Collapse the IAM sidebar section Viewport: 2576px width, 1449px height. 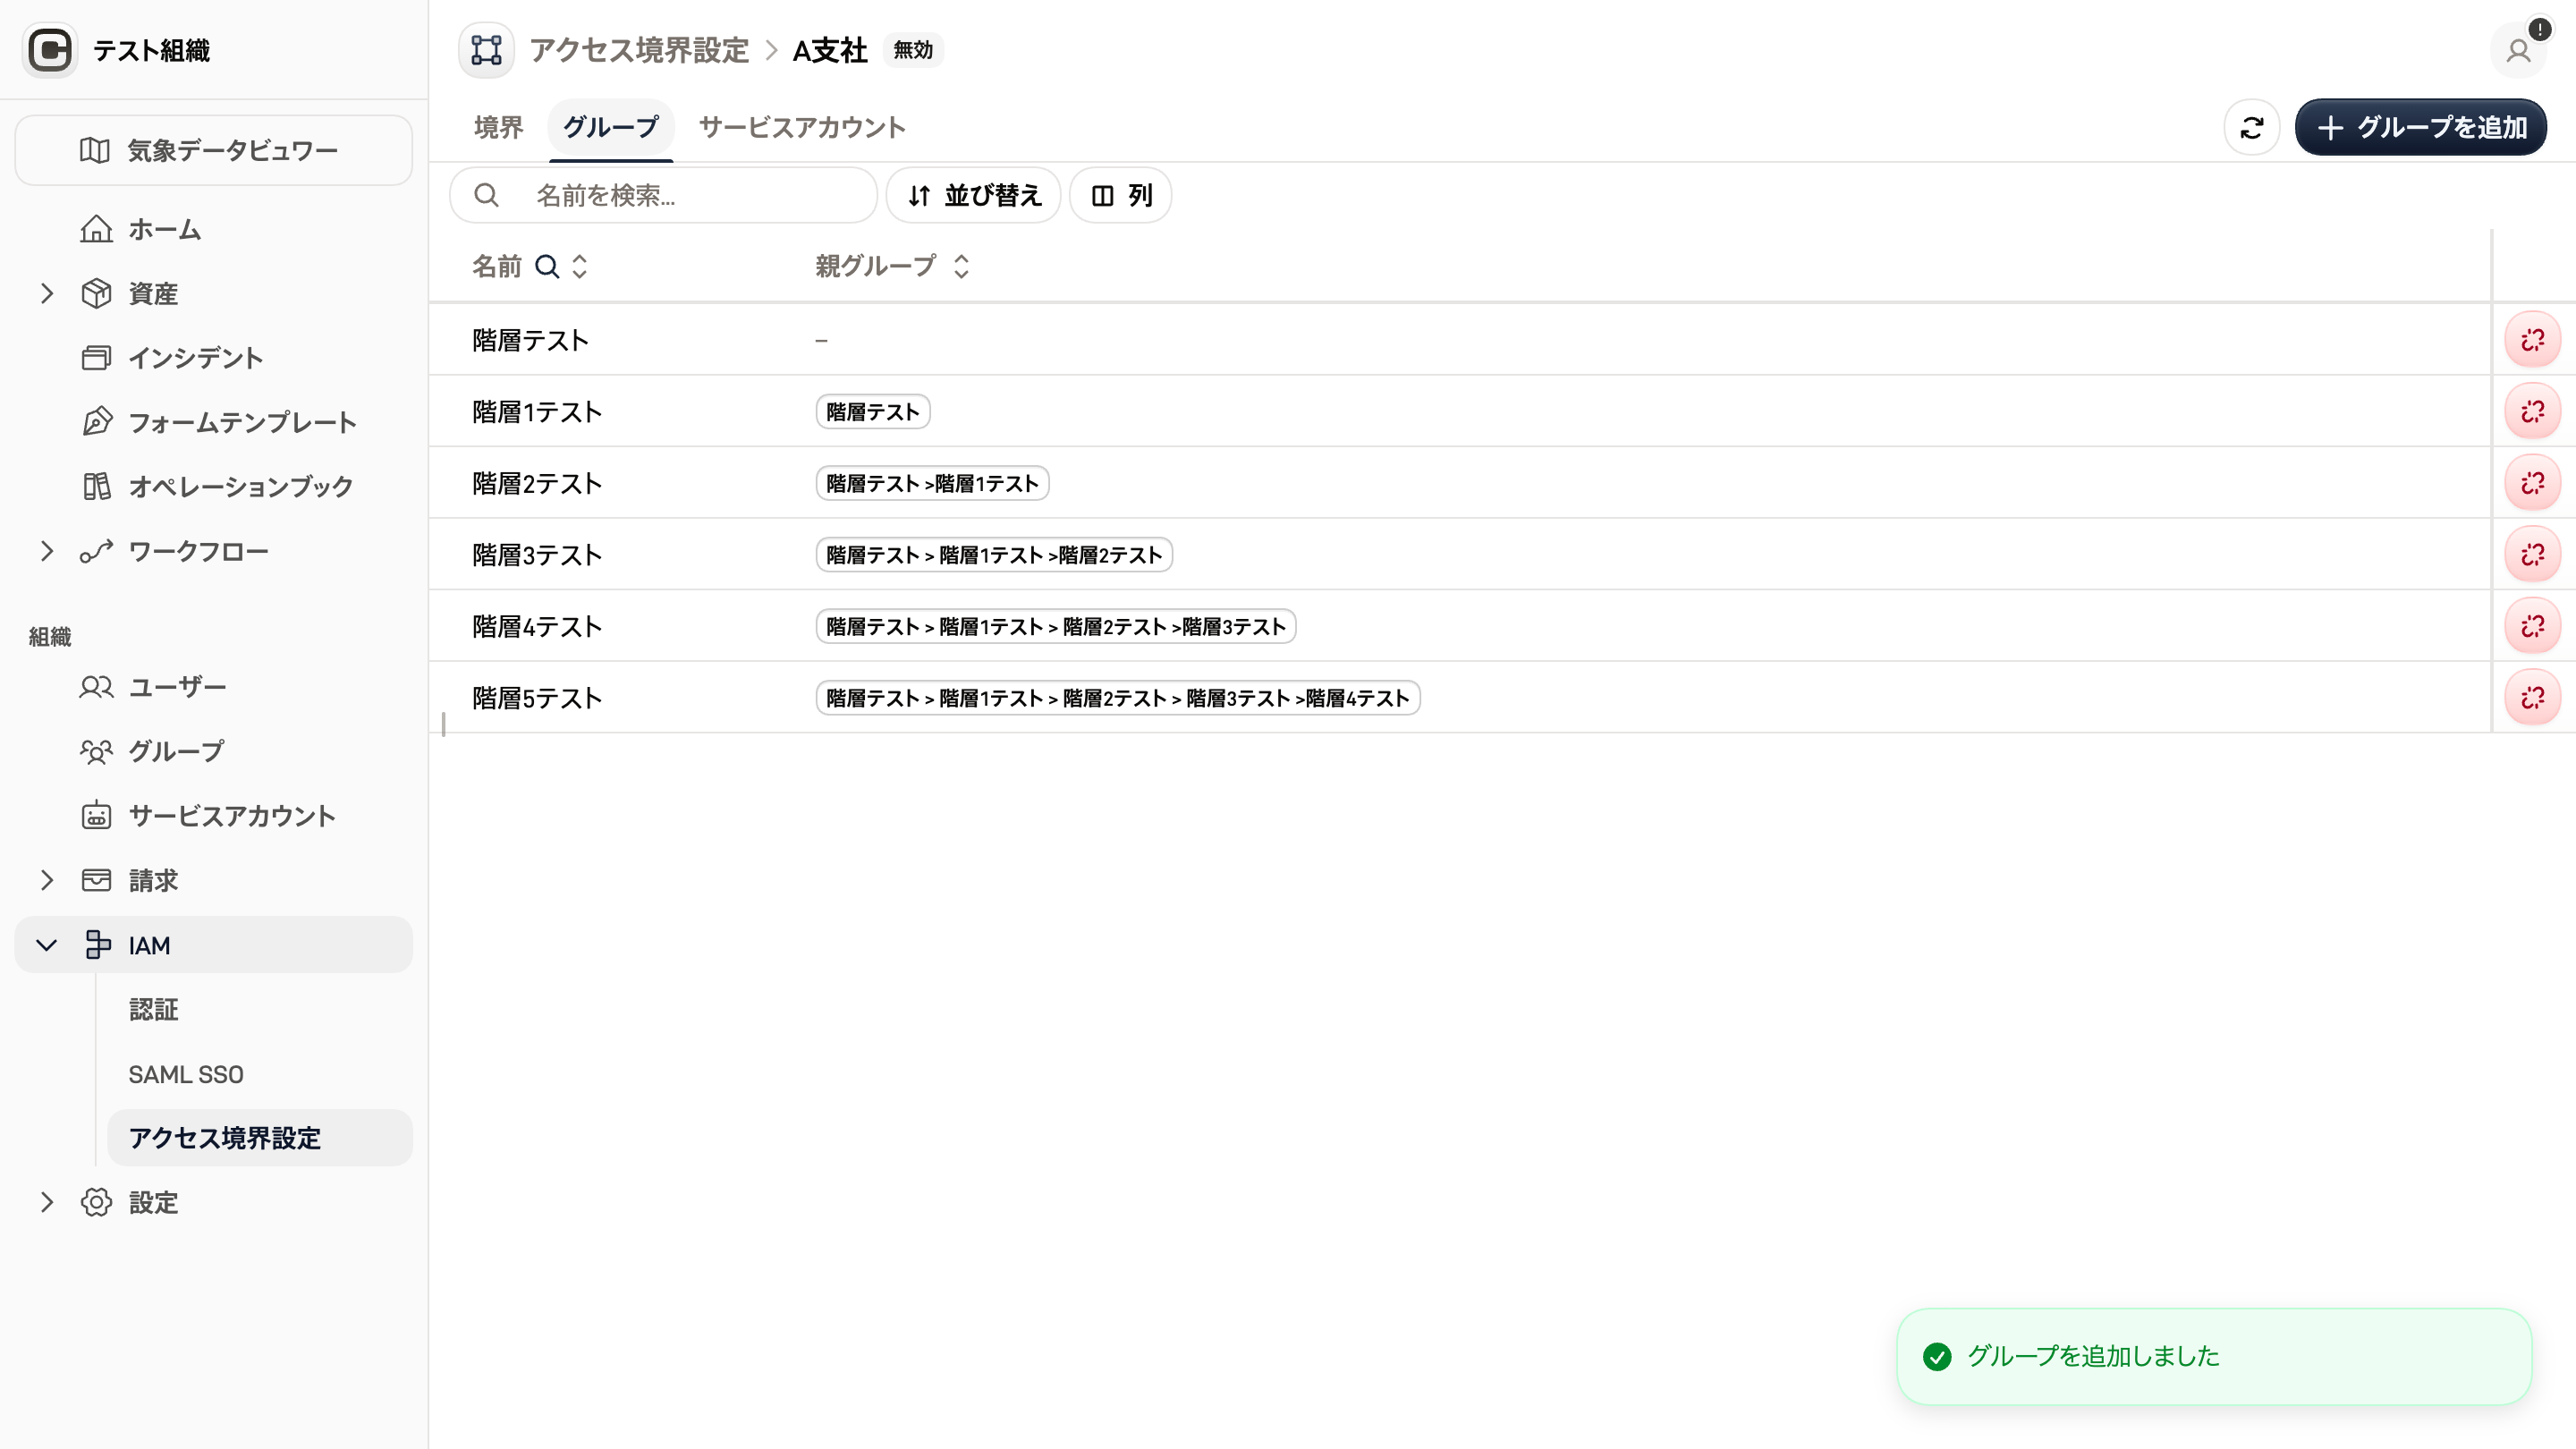tap(47, 945)
